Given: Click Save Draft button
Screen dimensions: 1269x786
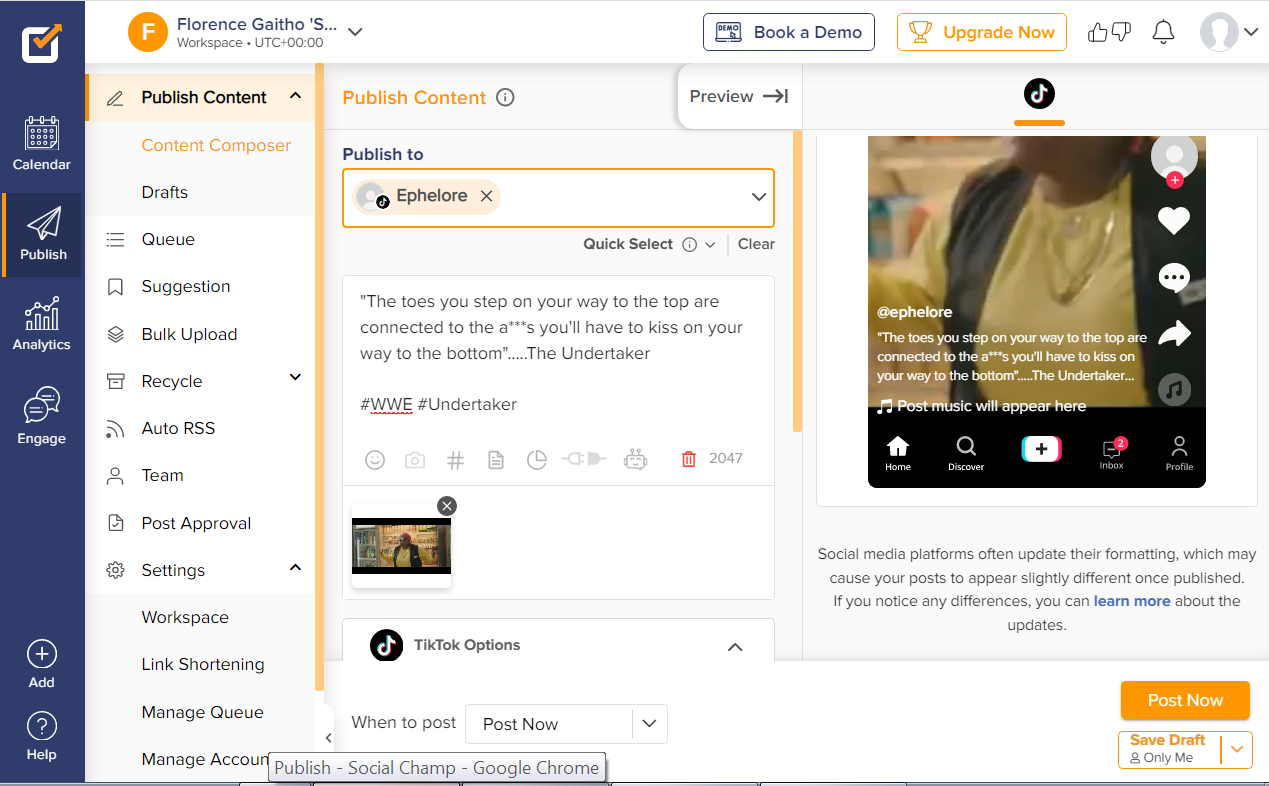Looking at the screenshot, I should click(x=1168, y=748).
